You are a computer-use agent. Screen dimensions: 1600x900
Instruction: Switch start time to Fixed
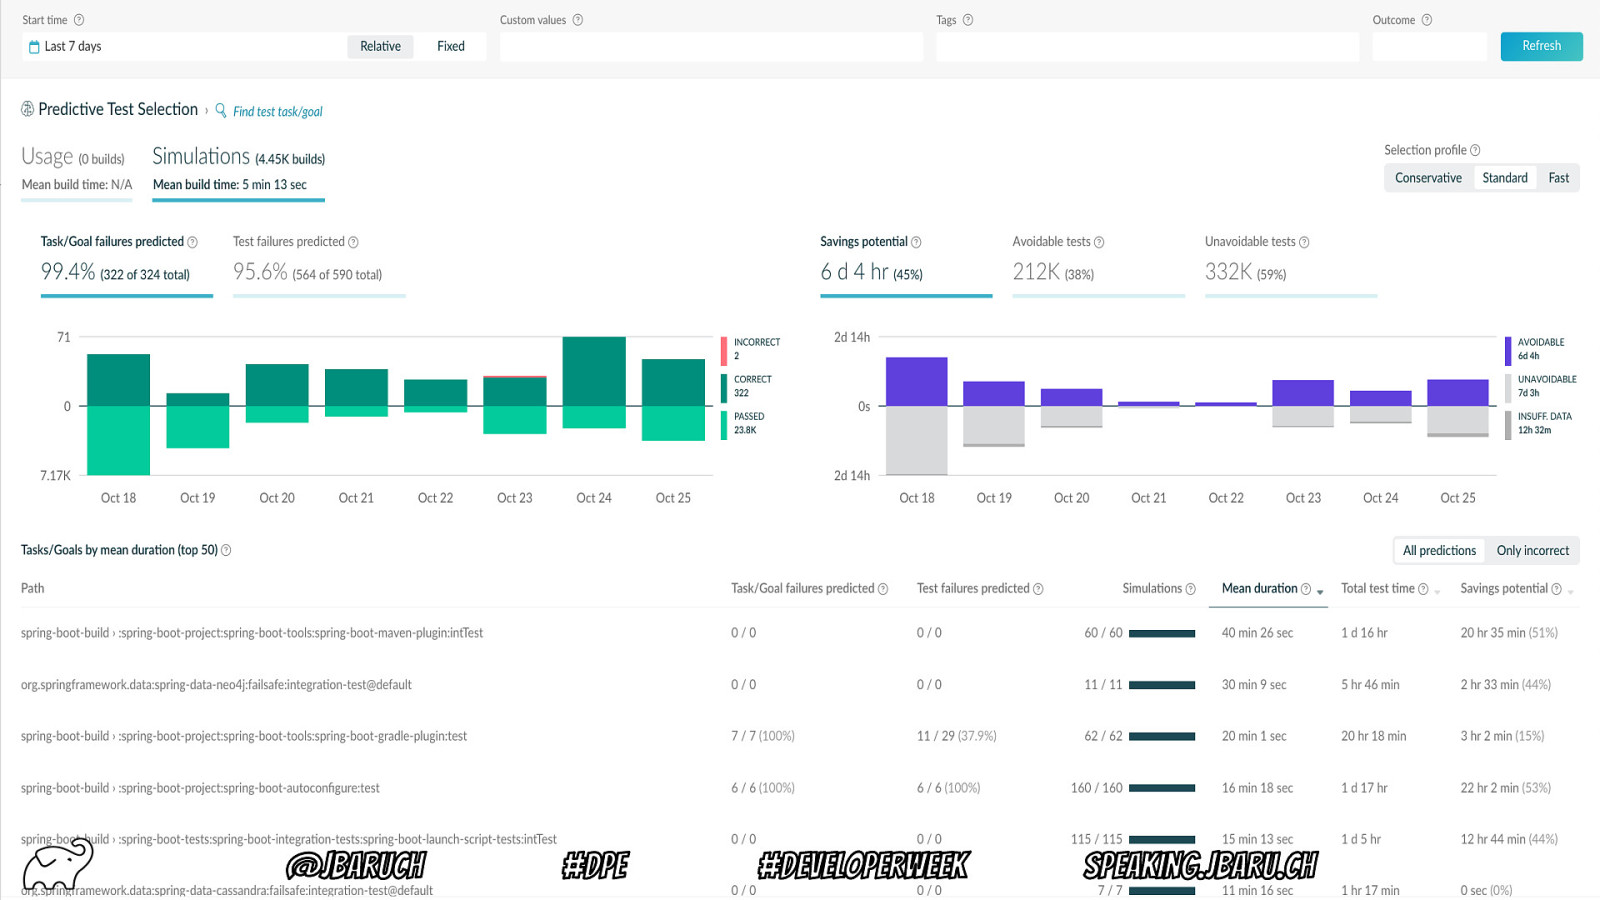(451, 46)
